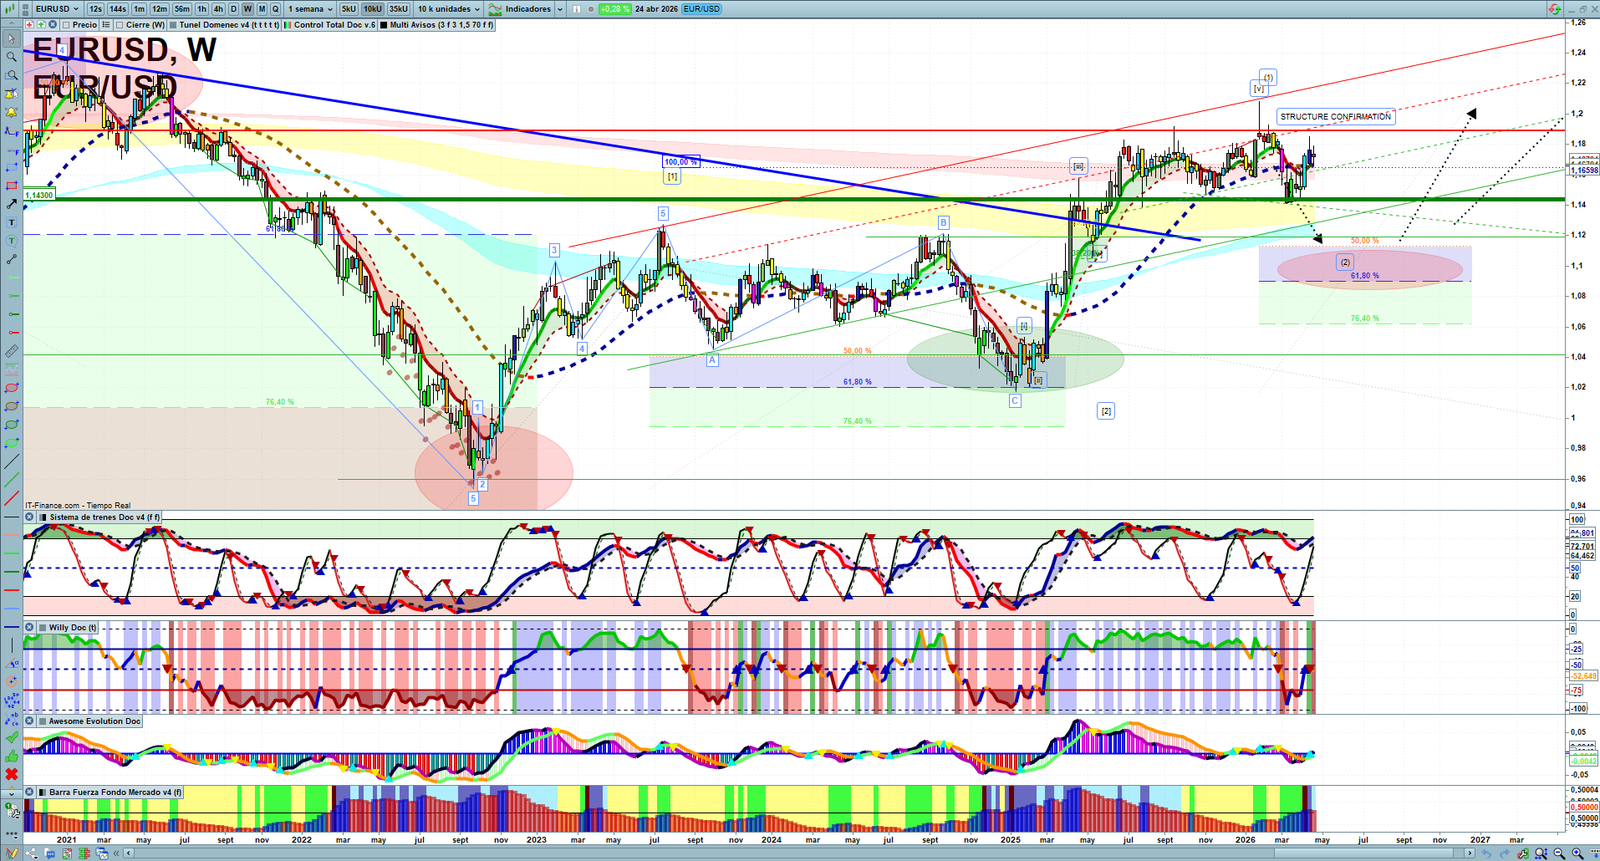This screenshot has width=1600, height=861.
Task: Select the text label tool
Action: click(11, 222)
